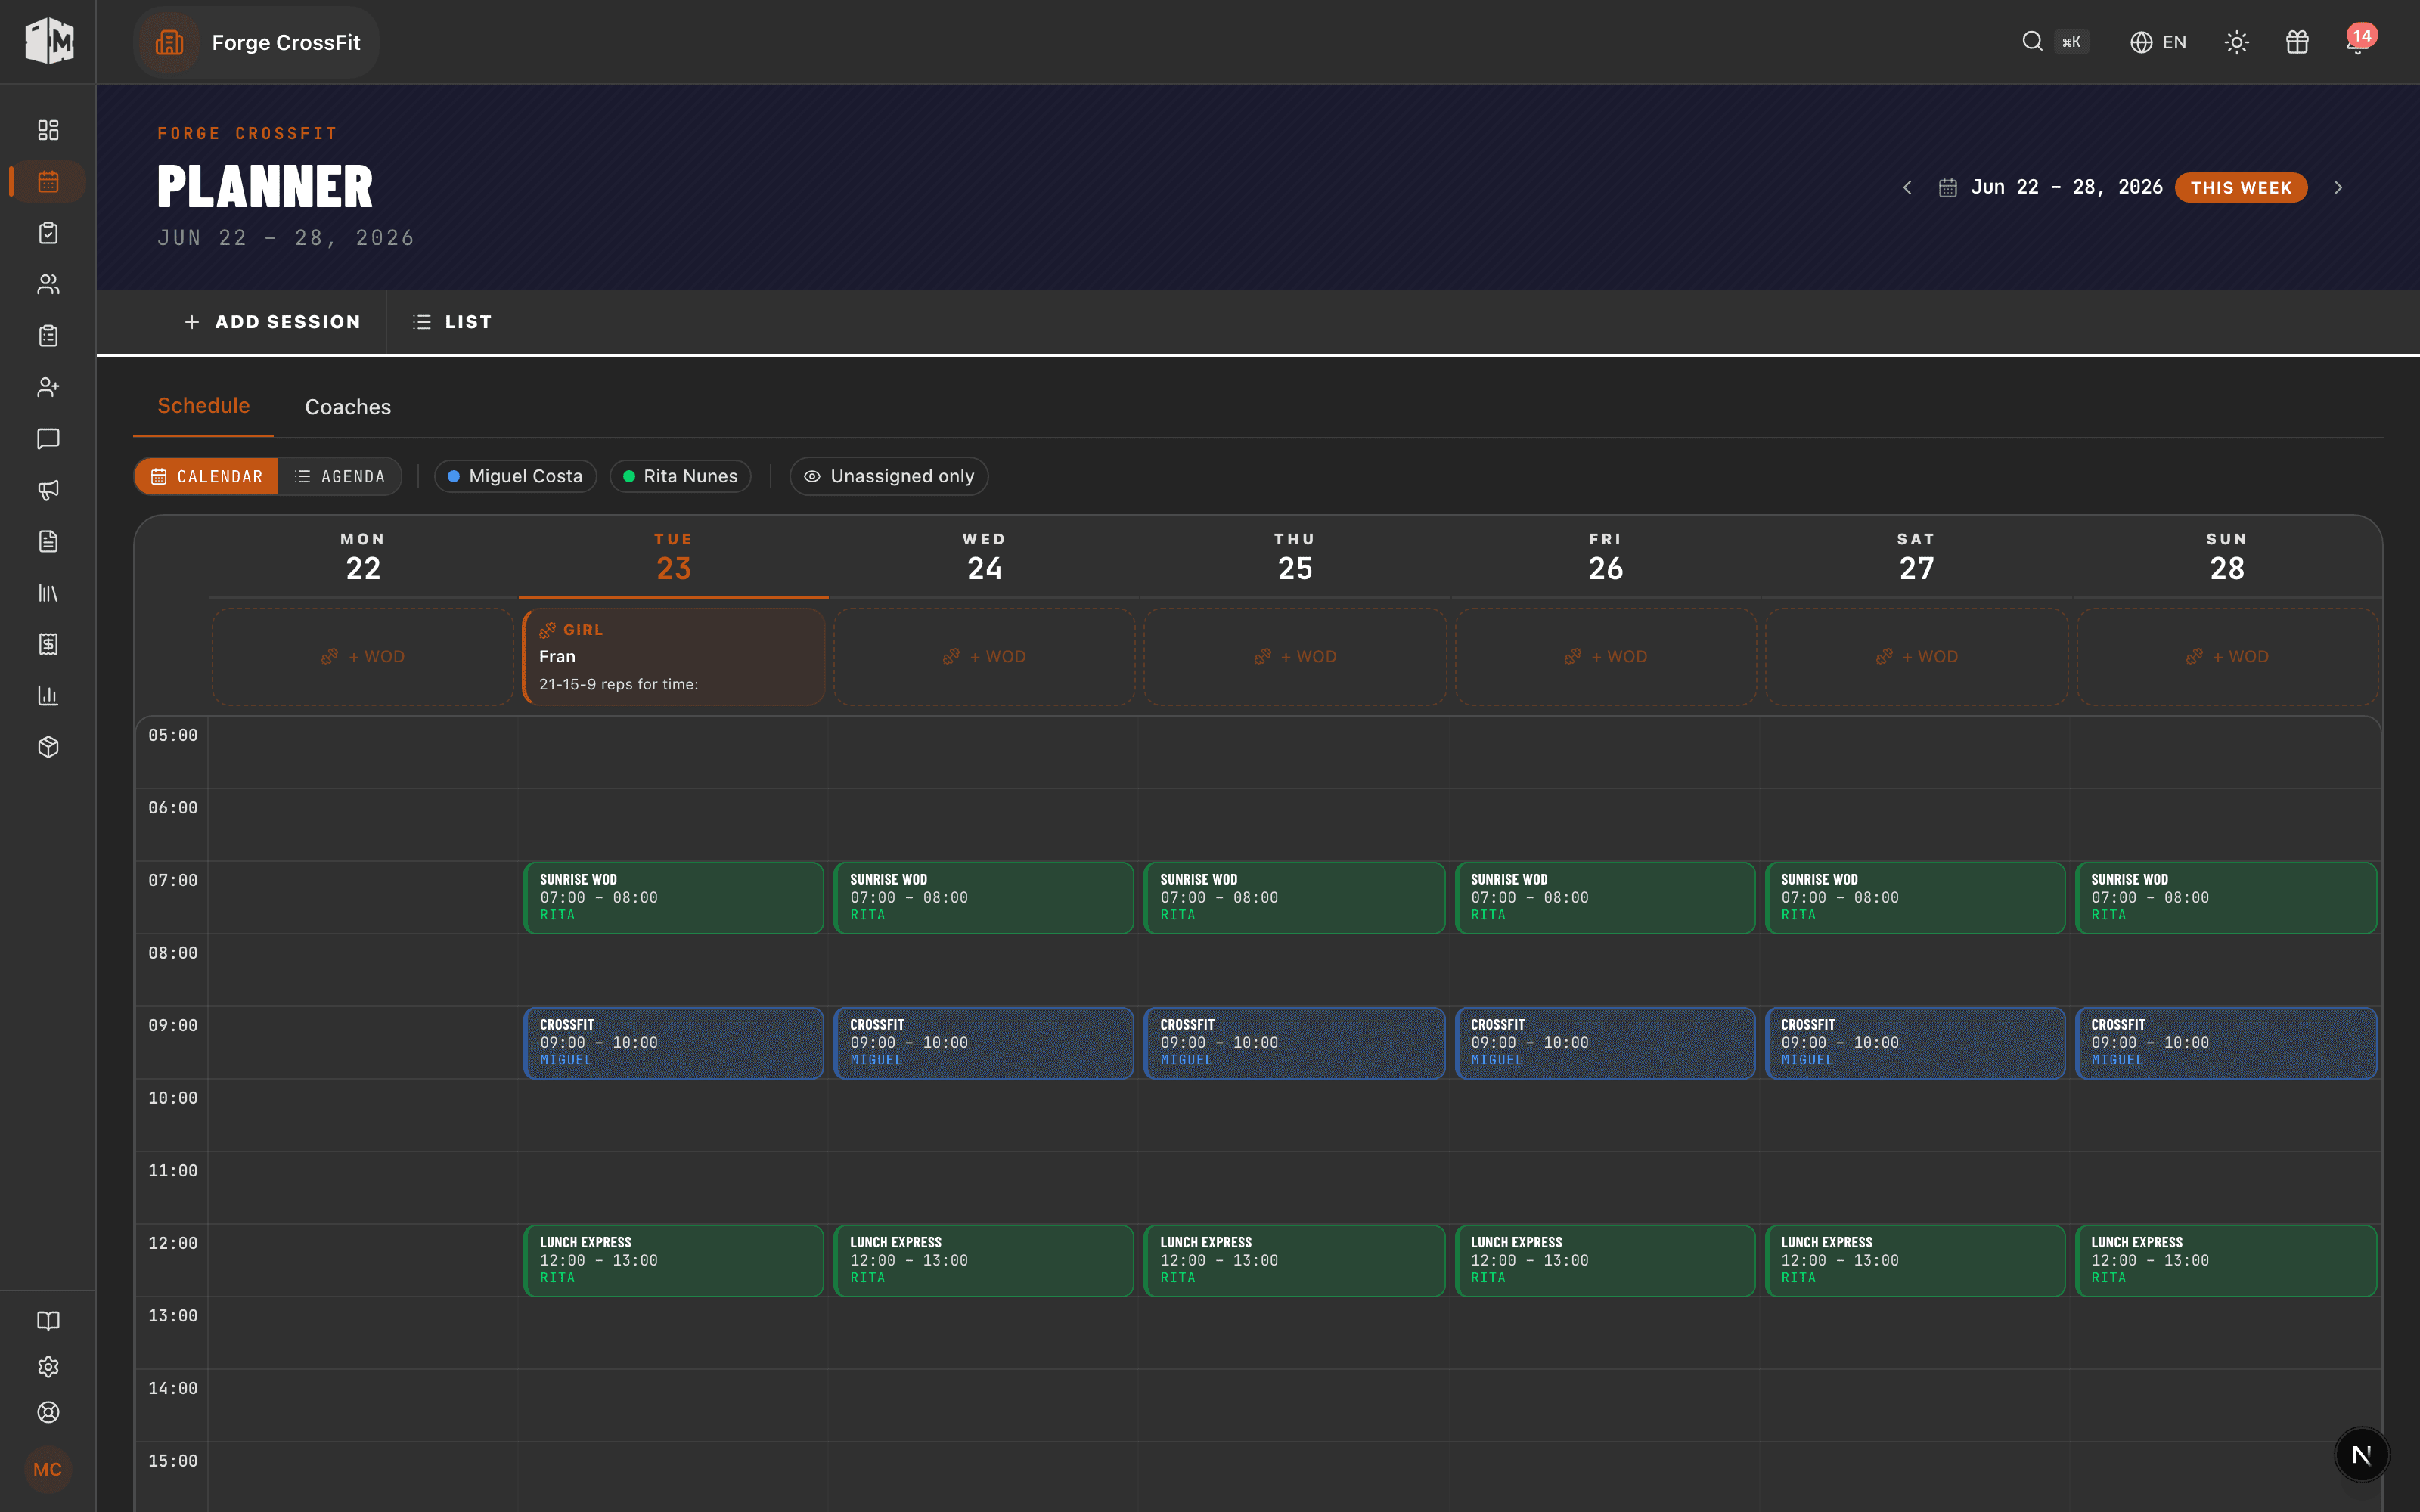Image resolution: width=2420 pixels, height=1512 pixels.
Task: Open the dashboard grid icon in sidebar
Action: click(x=48, y=130)
